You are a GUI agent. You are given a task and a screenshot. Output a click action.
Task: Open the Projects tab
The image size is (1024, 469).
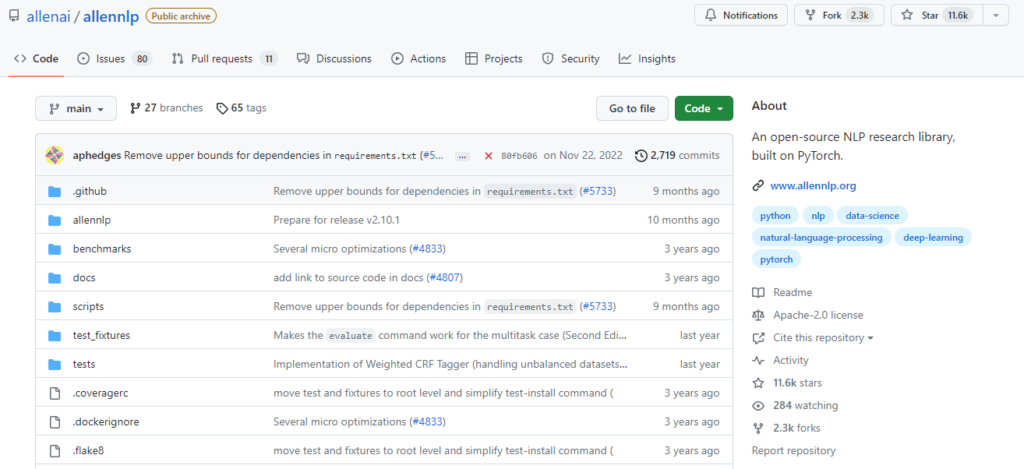tap(494, 59)
